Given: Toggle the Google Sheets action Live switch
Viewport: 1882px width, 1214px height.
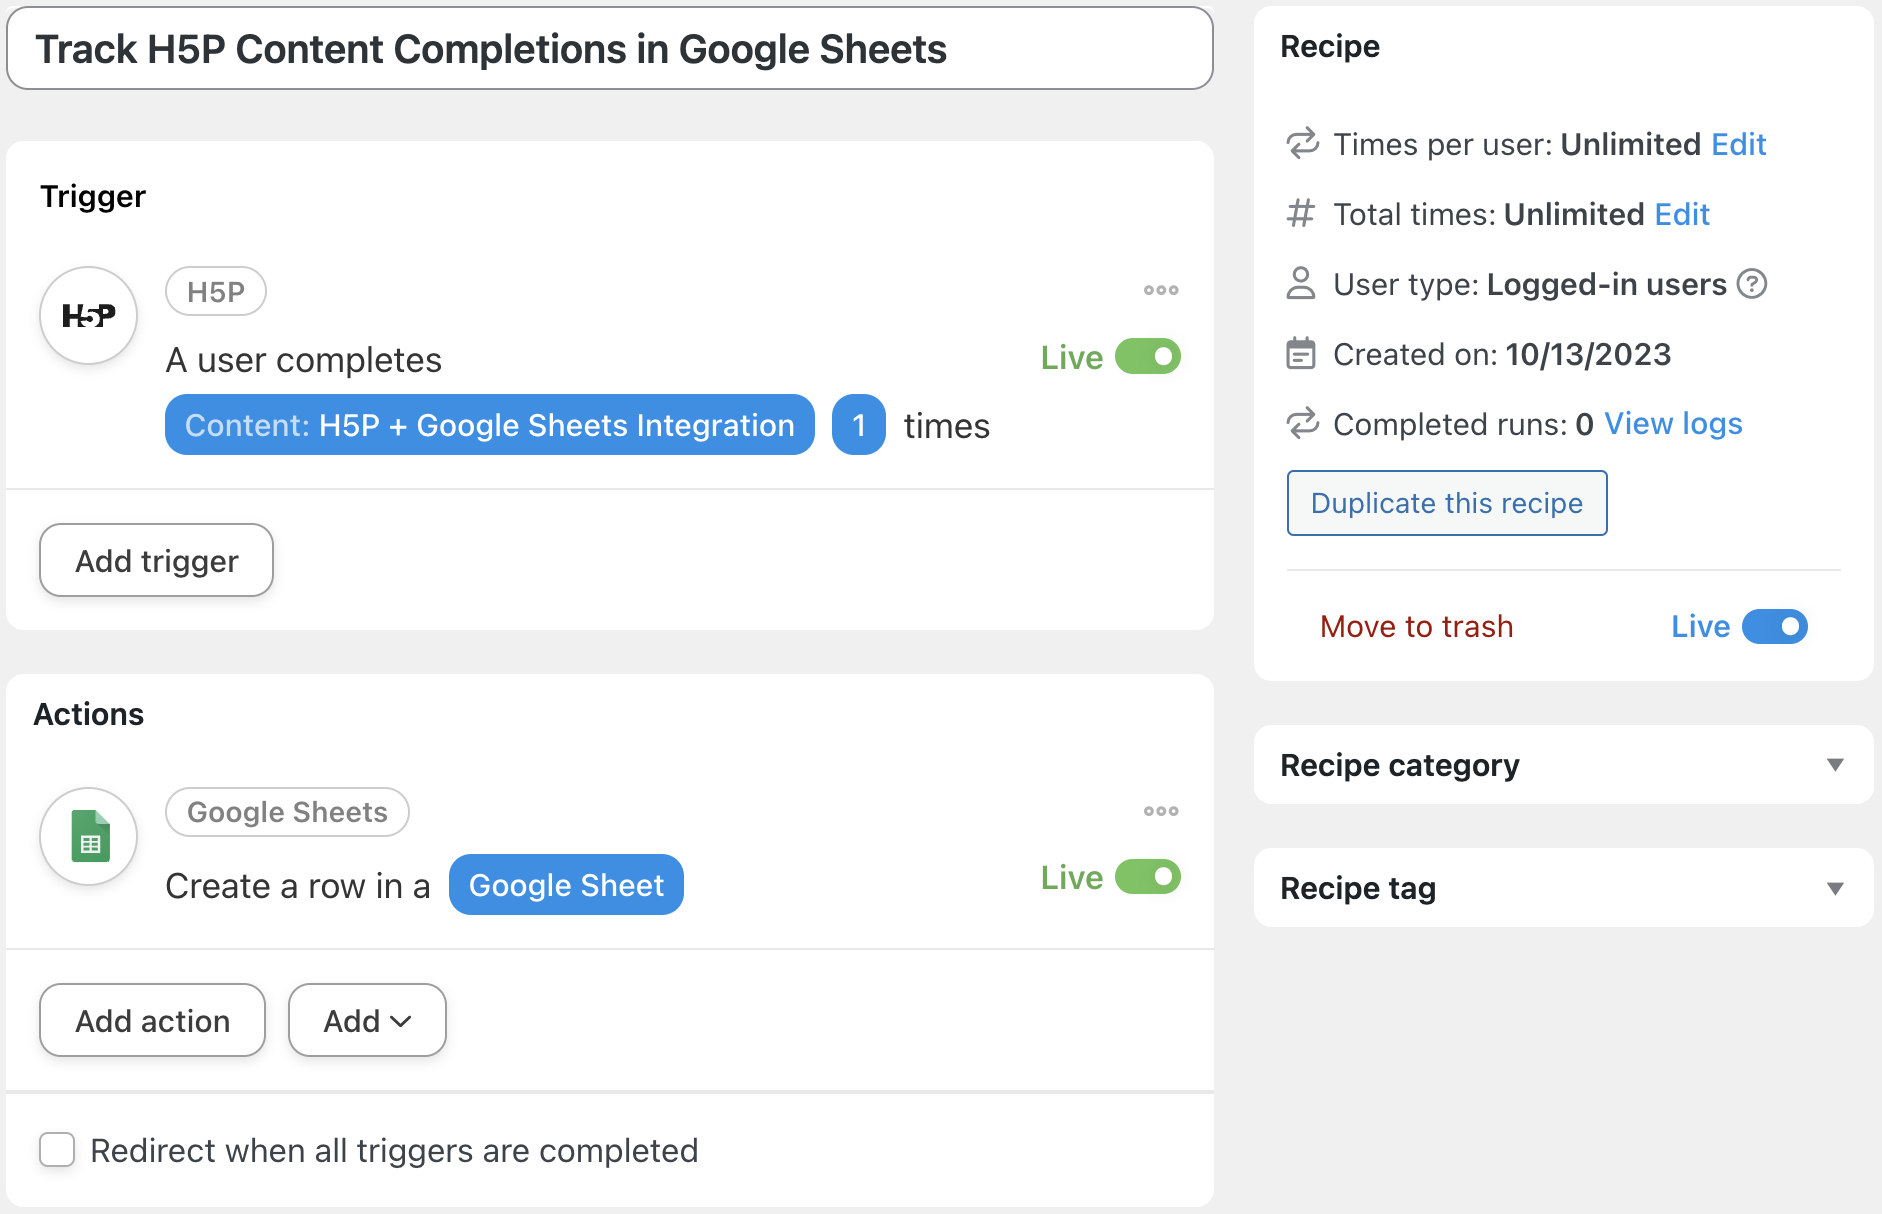Looking at the screenshot, I should pos(1148,877).
